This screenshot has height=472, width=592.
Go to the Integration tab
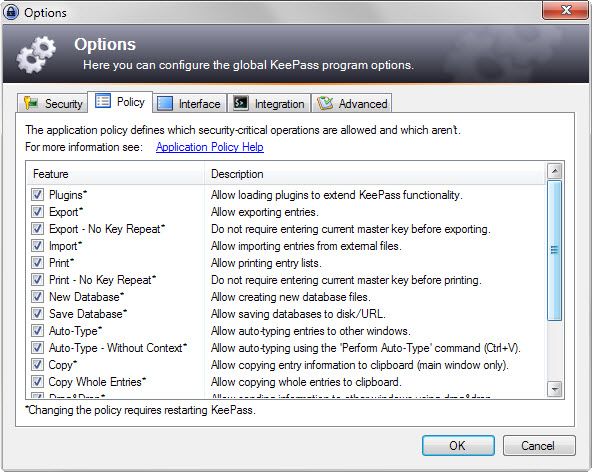(x=269, y=103)
